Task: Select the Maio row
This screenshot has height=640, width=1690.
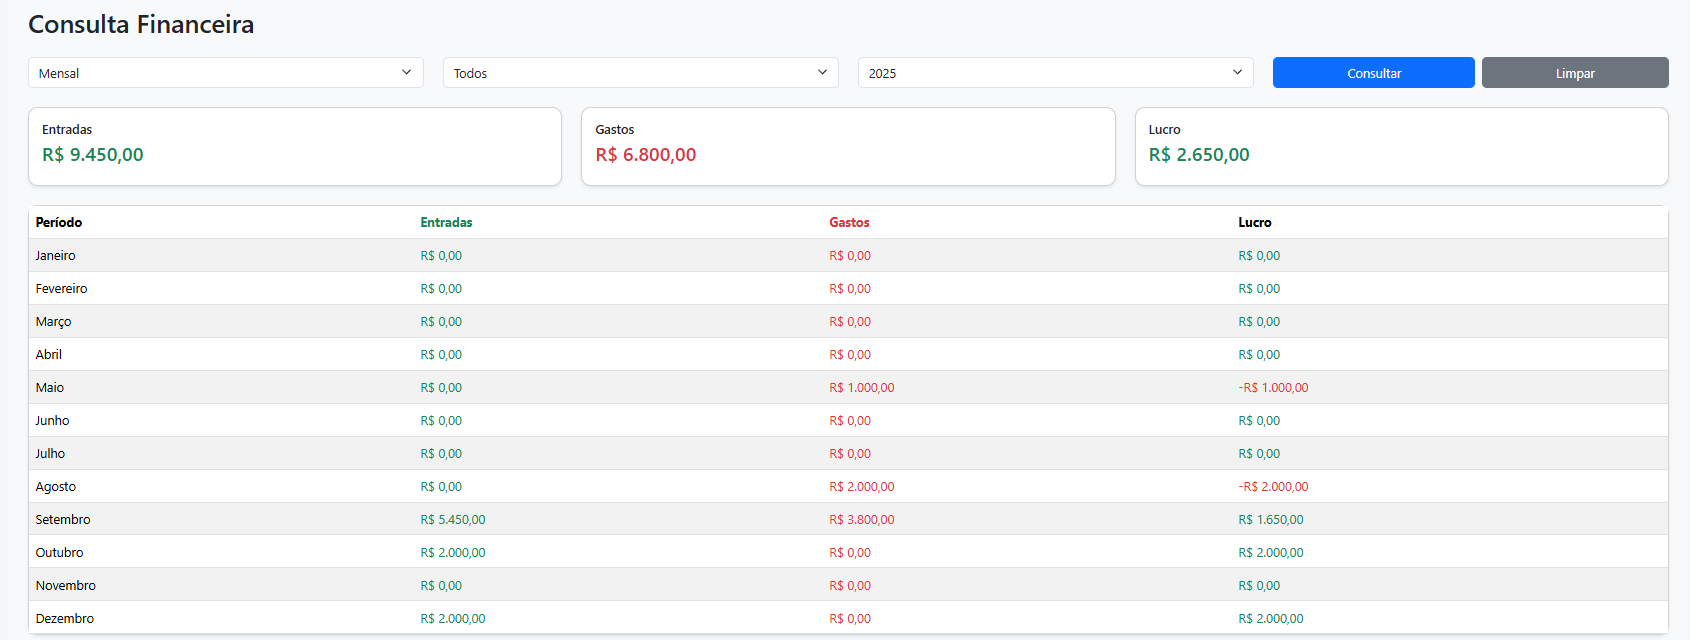Action: 50,387
